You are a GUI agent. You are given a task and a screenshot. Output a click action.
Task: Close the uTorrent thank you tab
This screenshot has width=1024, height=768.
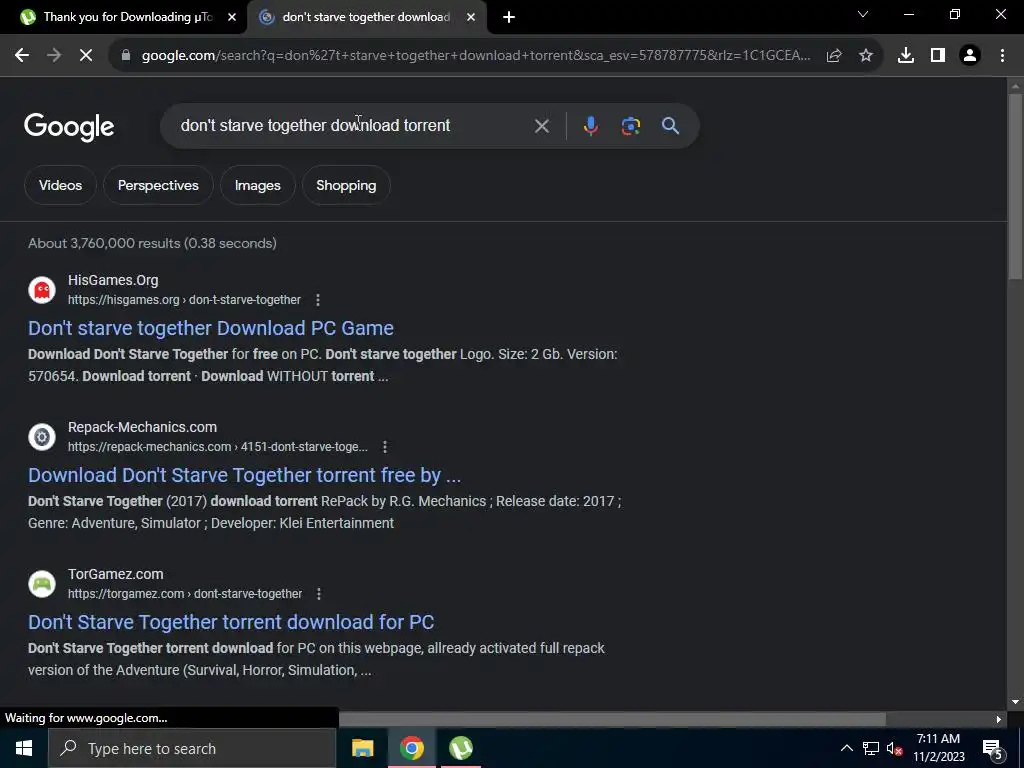232,17
